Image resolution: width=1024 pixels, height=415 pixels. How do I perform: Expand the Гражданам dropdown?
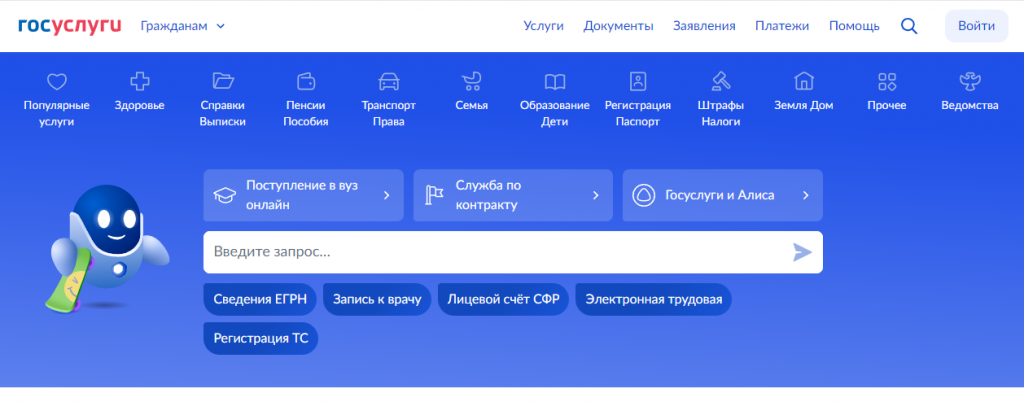point(183,26)
